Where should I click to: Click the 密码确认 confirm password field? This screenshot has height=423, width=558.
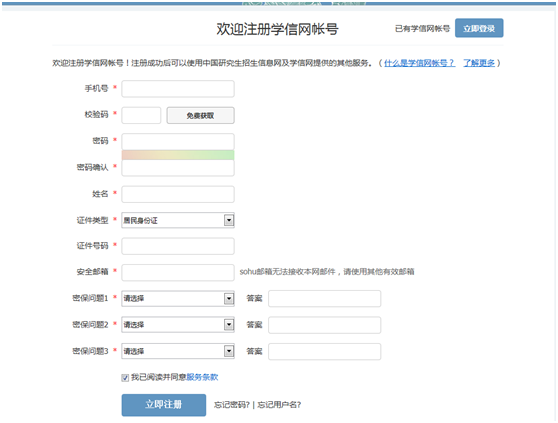178,168
